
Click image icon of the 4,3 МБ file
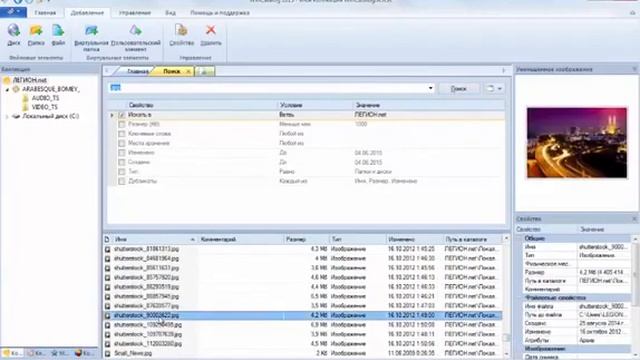click(x=107, y=249)
